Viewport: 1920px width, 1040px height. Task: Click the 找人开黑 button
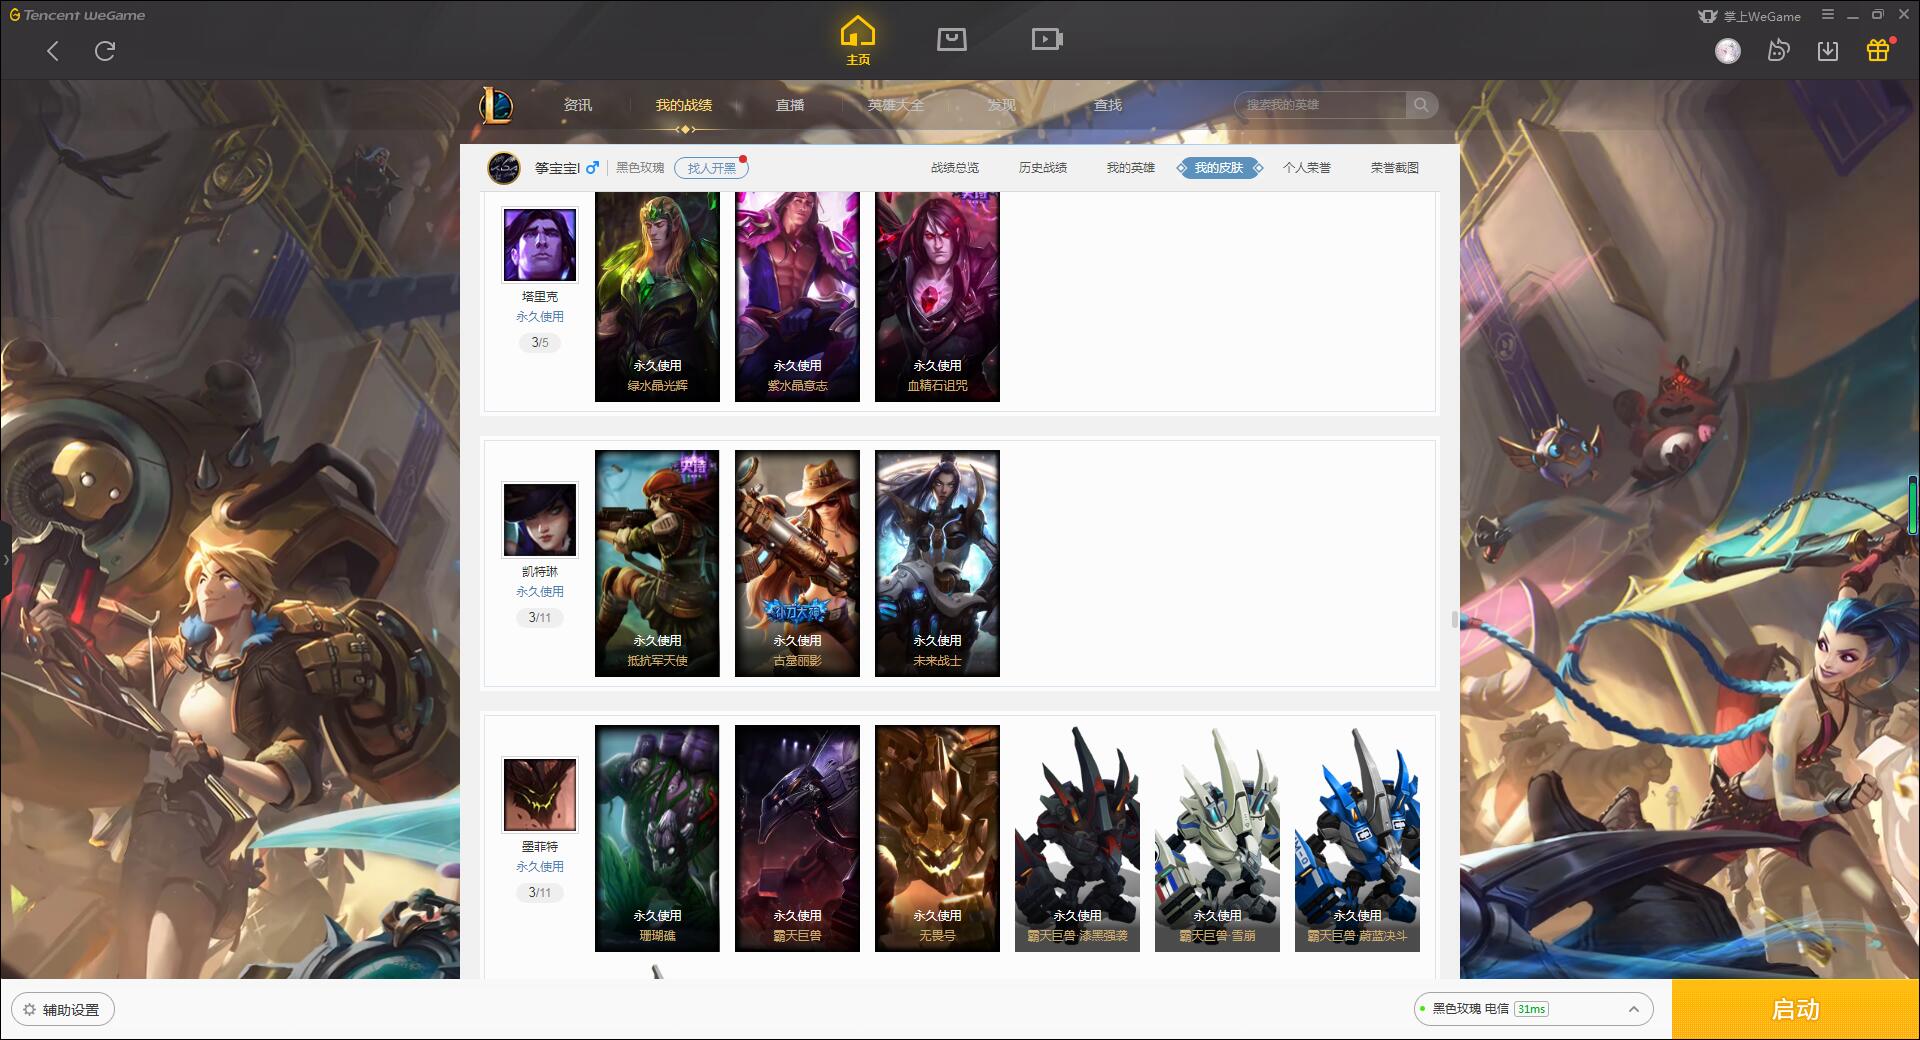(711, 168)
